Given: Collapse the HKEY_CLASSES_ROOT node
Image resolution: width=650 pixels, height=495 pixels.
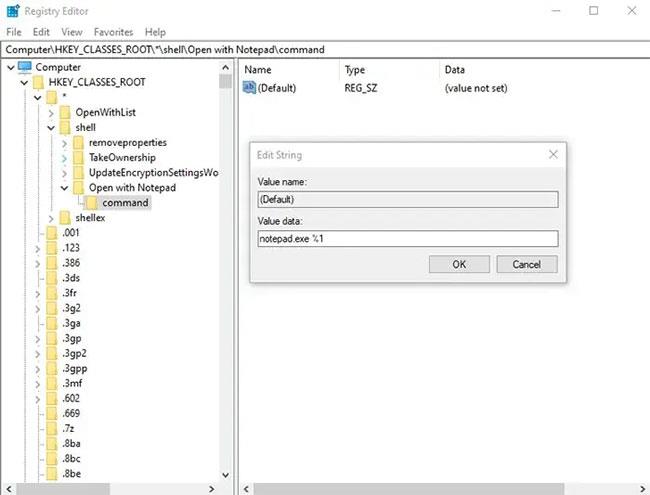Looking at the screenshot, I should coord(24,82).
